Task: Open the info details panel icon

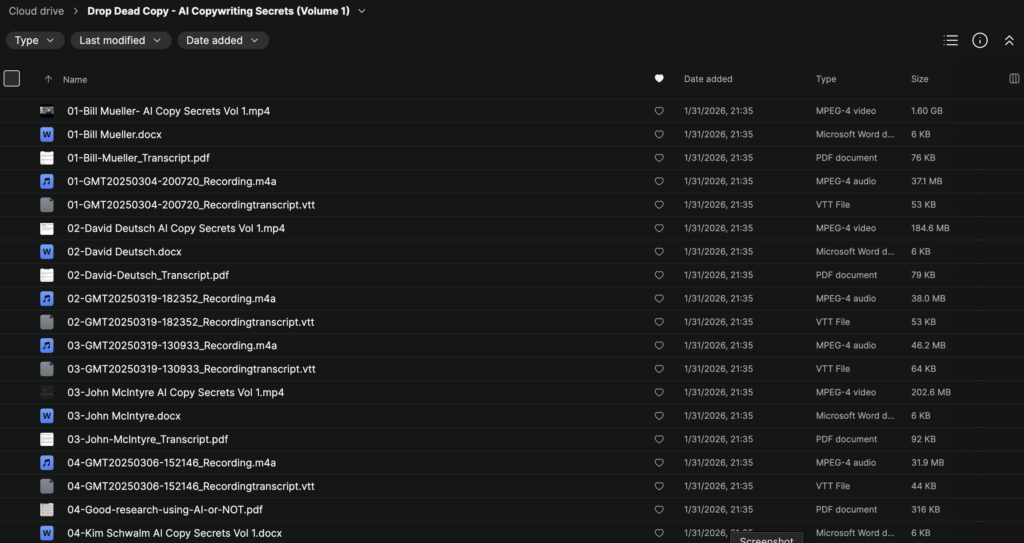Action: point(980,40)
